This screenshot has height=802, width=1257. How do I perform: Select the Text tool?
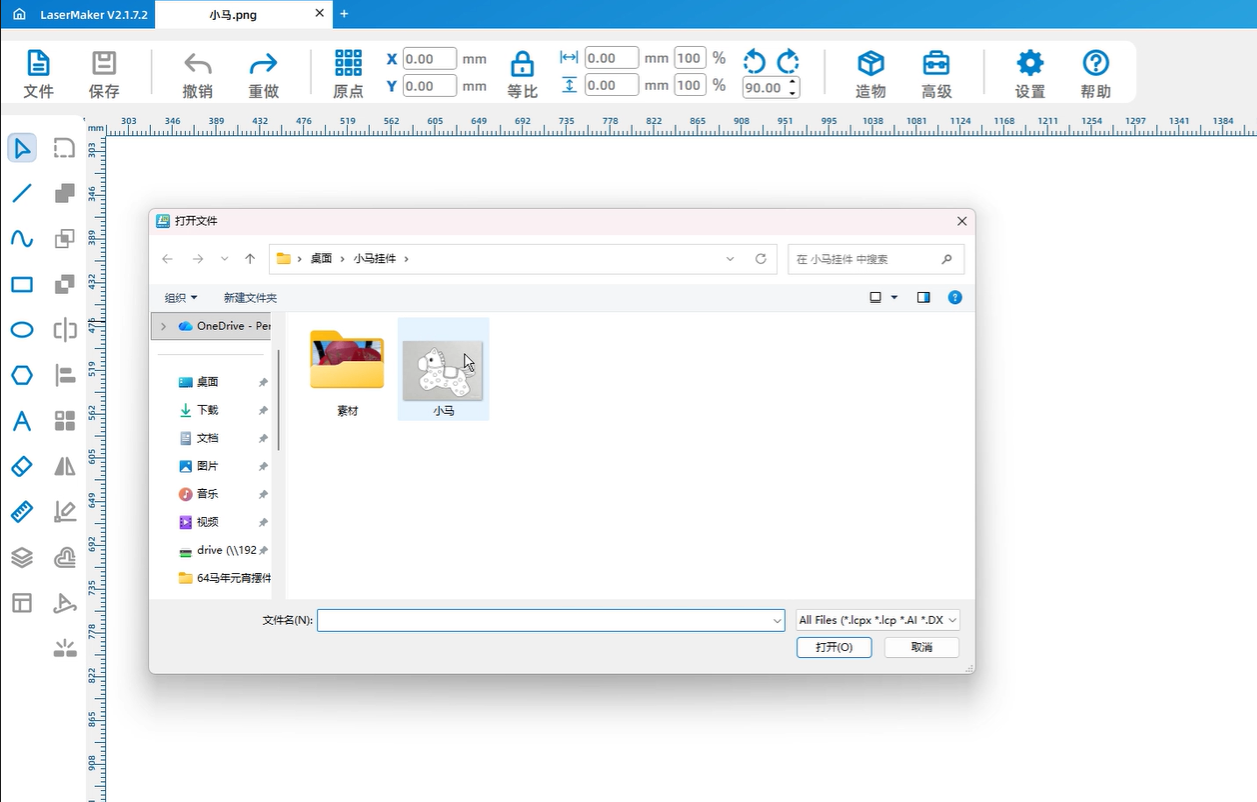[x=22, y=421]
